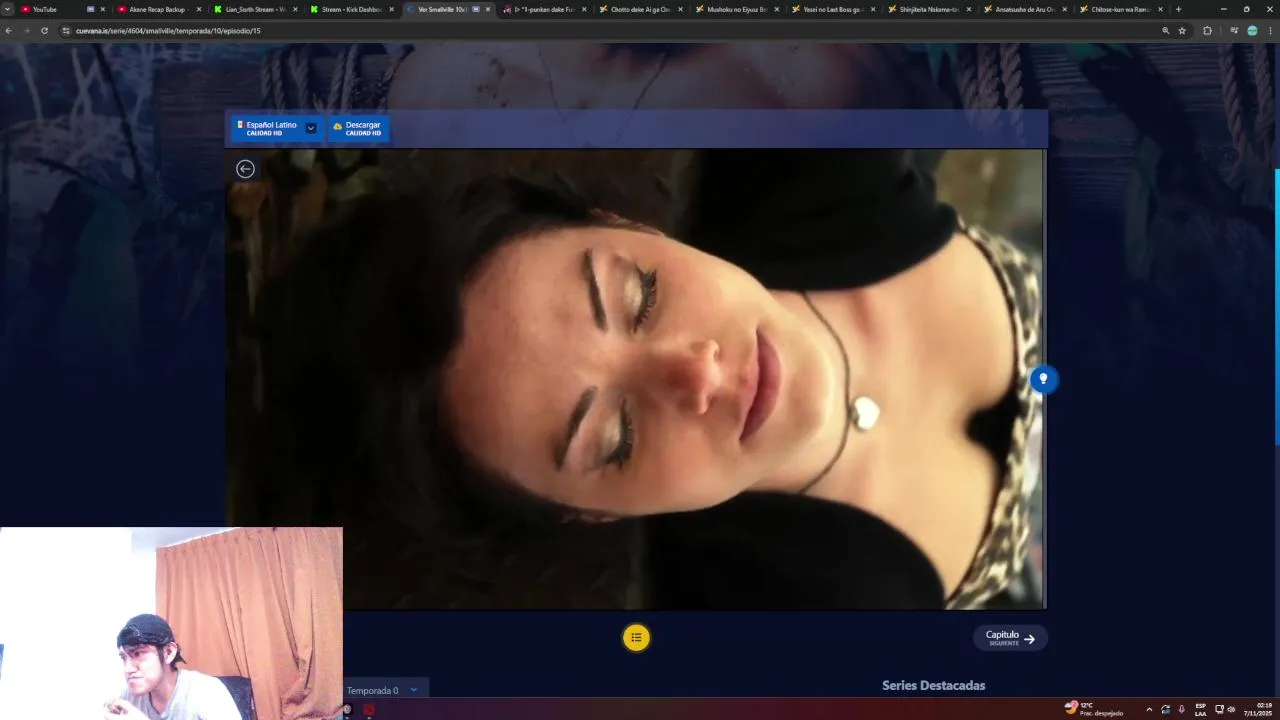The width and height of the screenshot is (1280, 720).
Task: Open the volume speaker tray icon
Action: 1231,709
